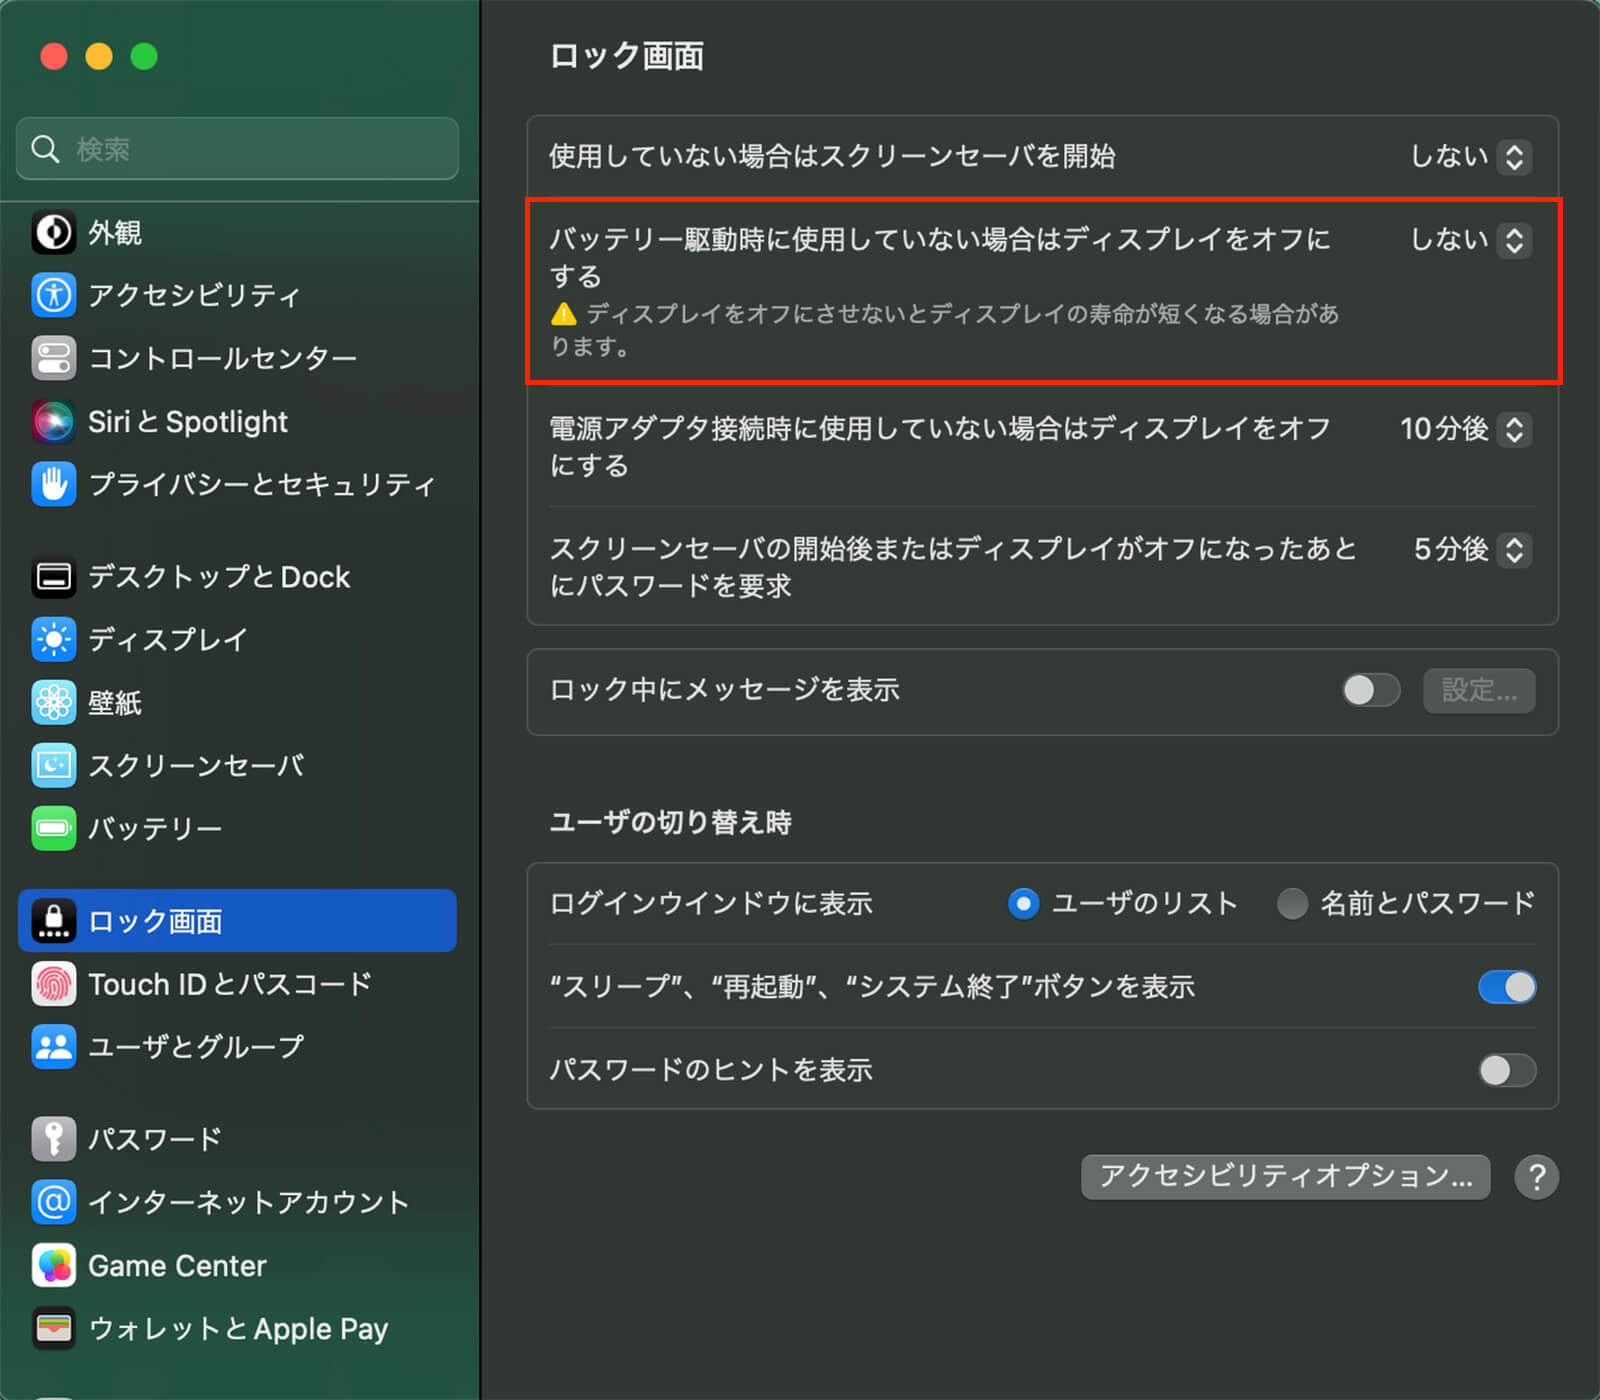Open 外観 settings pane
Screen dimensions: 1600x1400
click(x=237, y=233)
